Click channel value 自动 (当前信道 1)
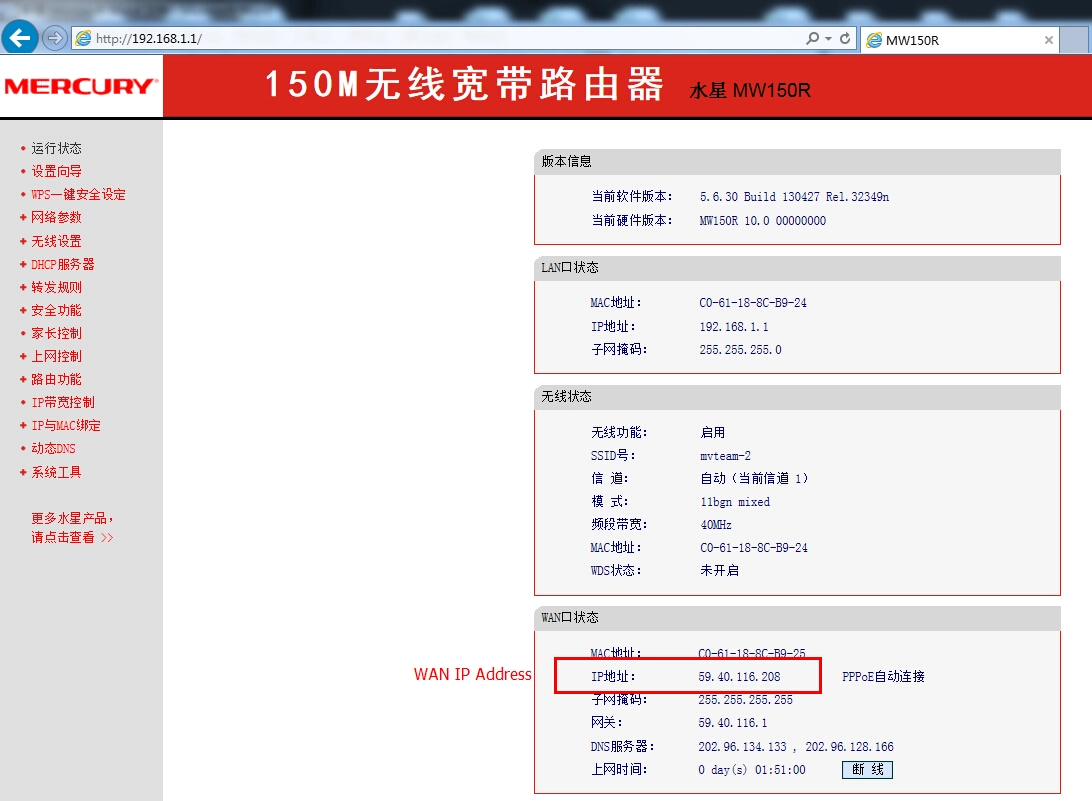Screen dimensions: 1092x801 (x=754, y=479)
